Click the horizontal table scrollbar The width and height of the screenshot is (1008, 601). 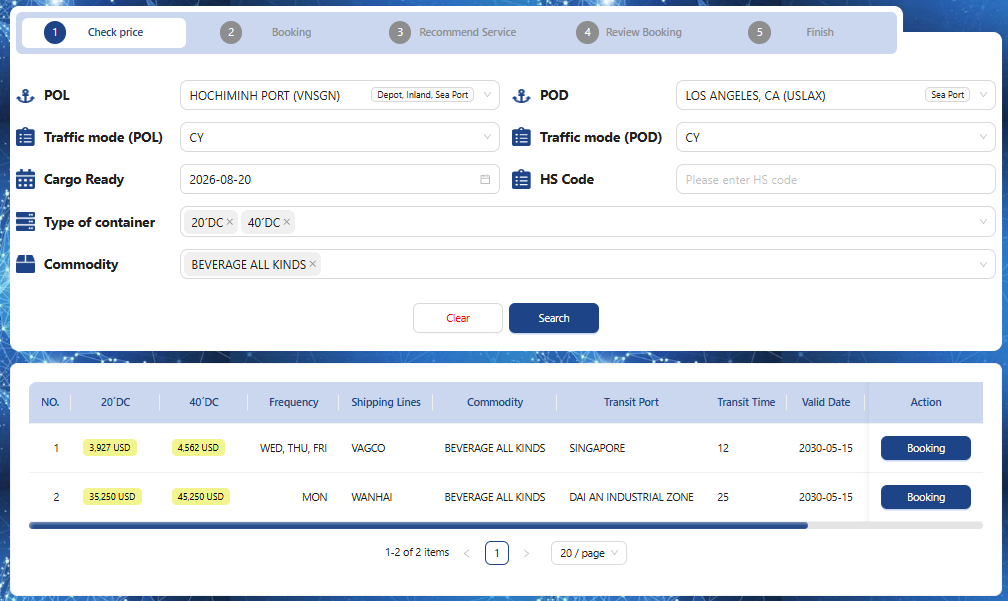pyautogui.click(x=418, y=526)
